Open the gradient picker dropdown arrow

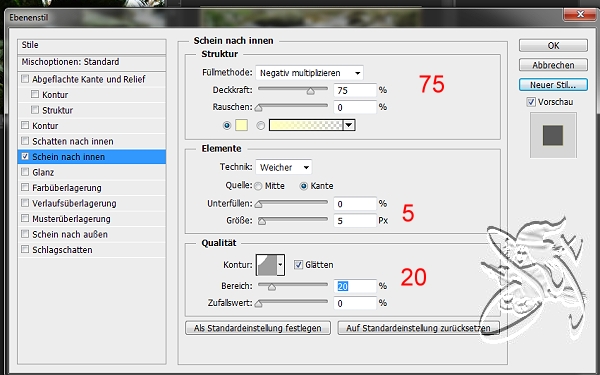tap(349, 125)
